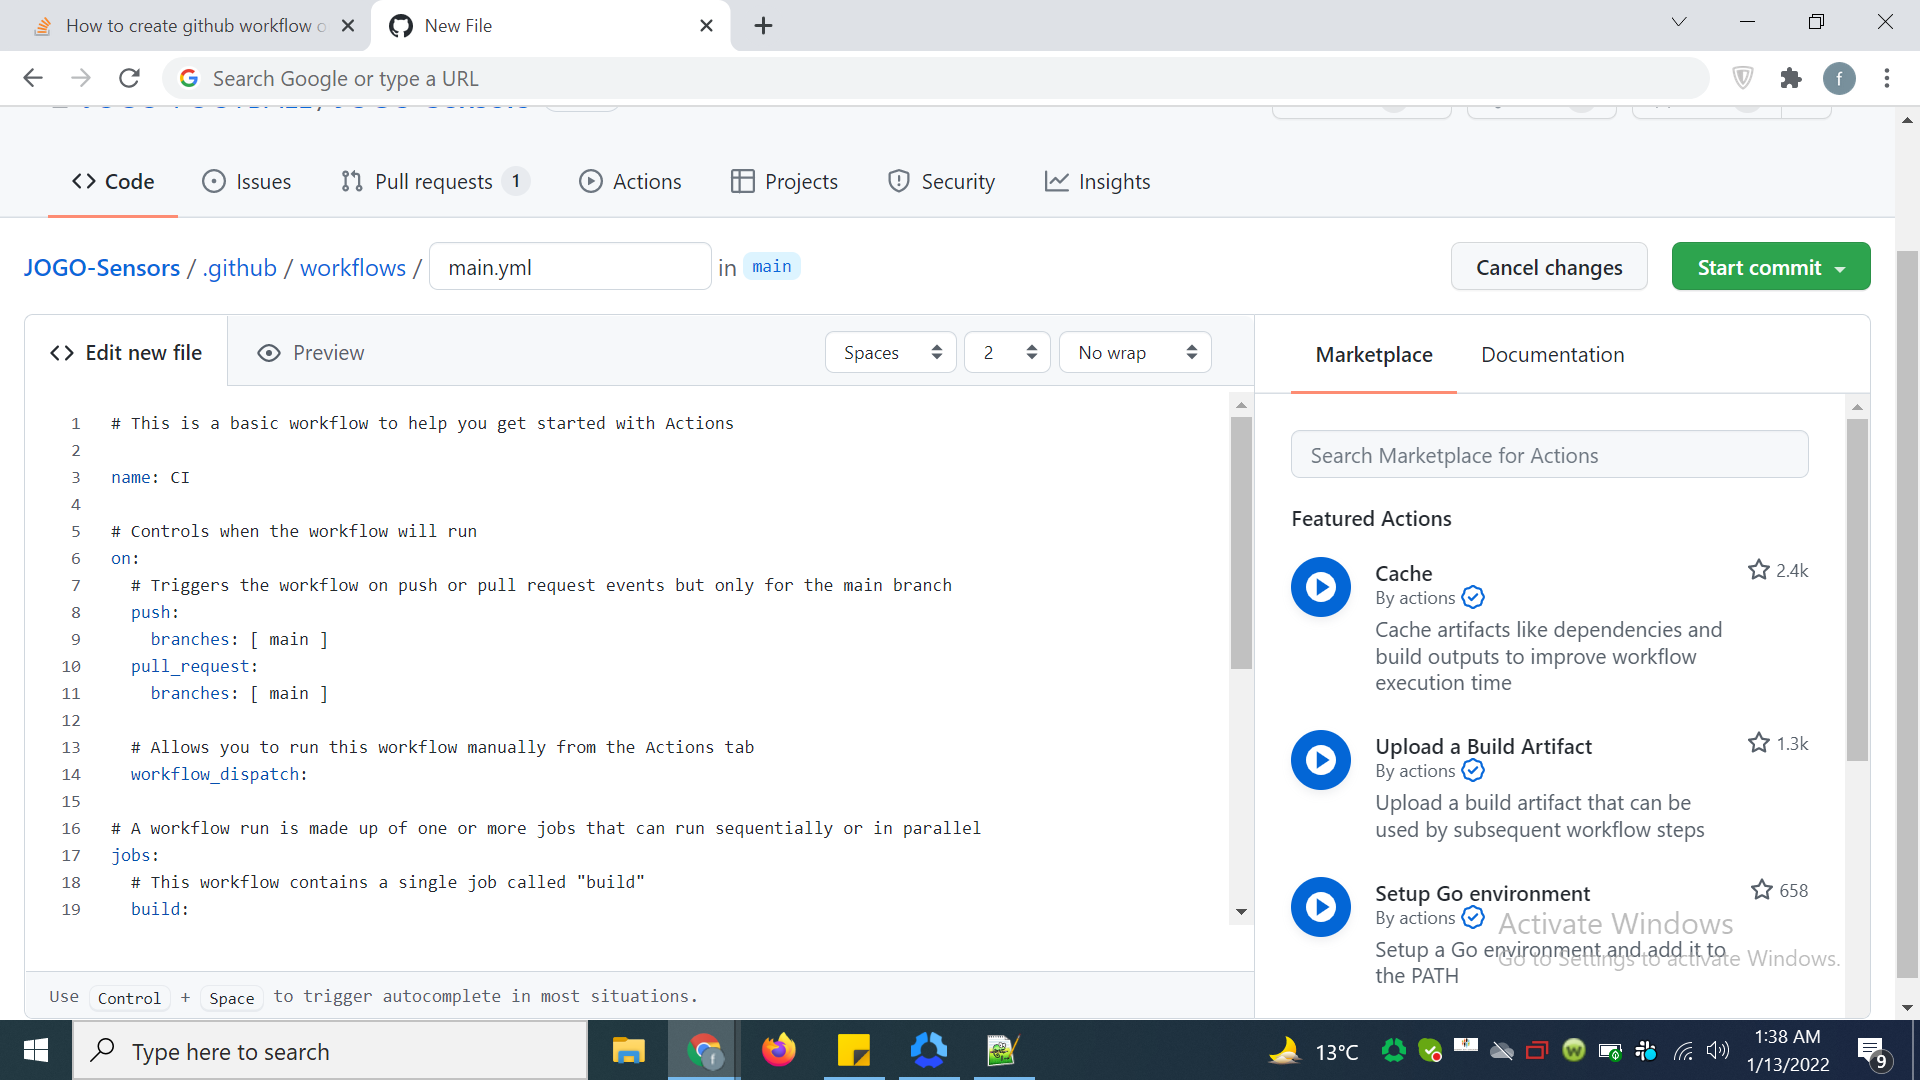Open the Windows Start menu

[36, 1050]
